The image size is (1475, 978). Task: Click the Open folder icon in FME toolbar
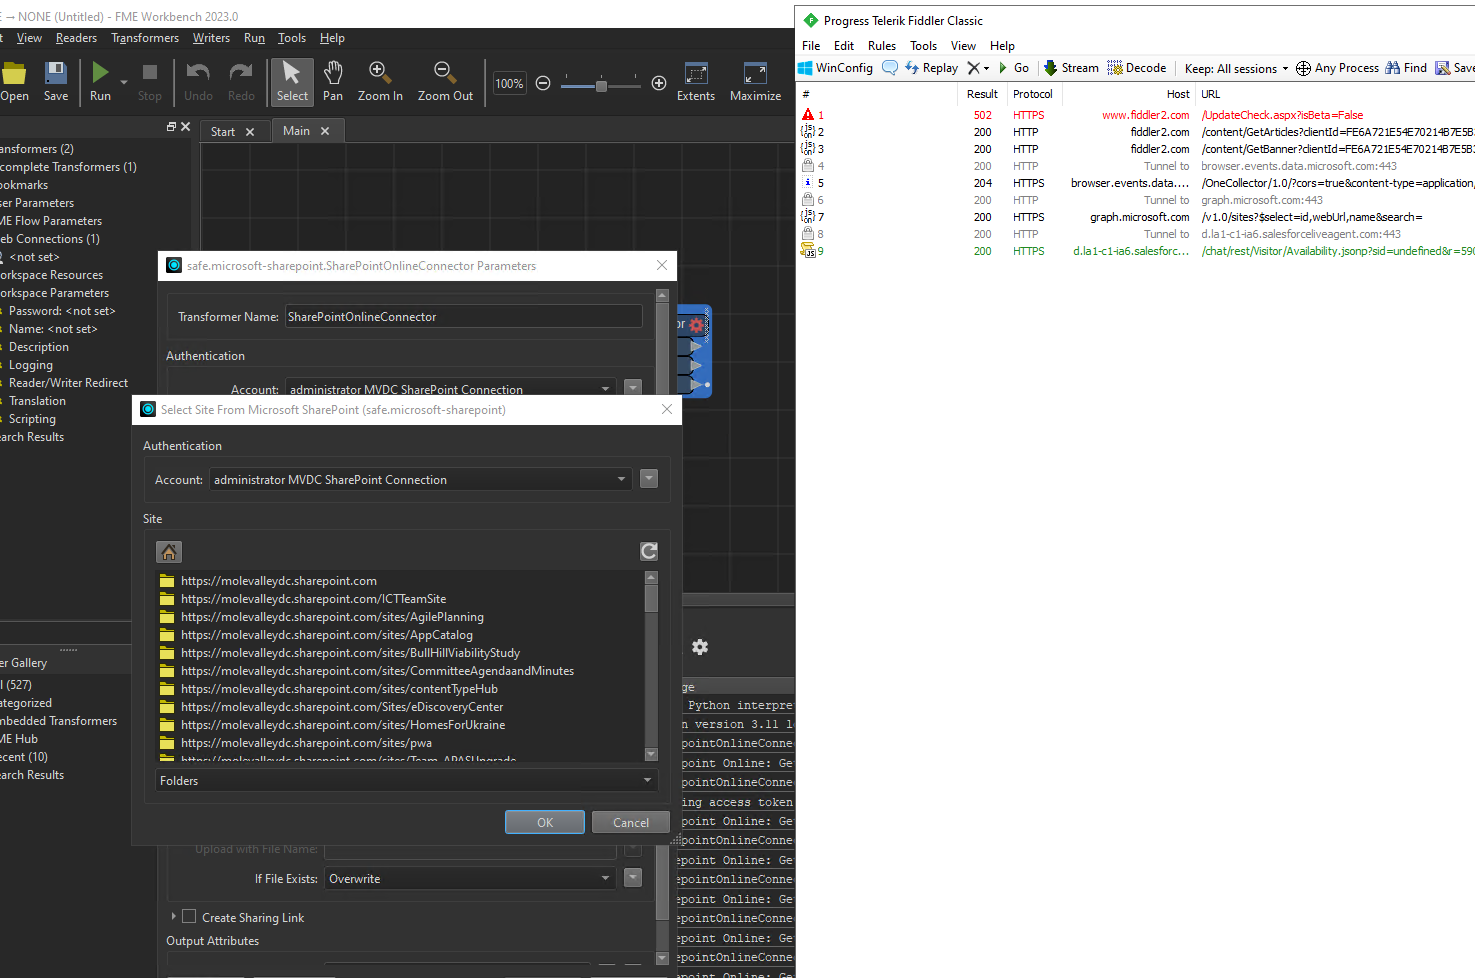[14, 73]
